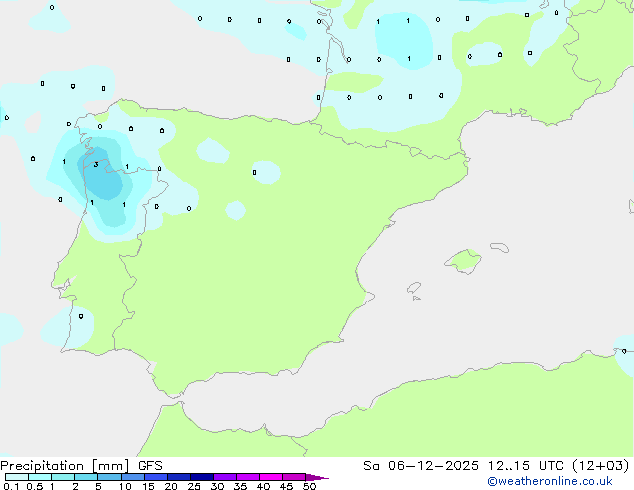Click the 2–5 mm legend color swatch
The image size is (634, 490).
86,477
